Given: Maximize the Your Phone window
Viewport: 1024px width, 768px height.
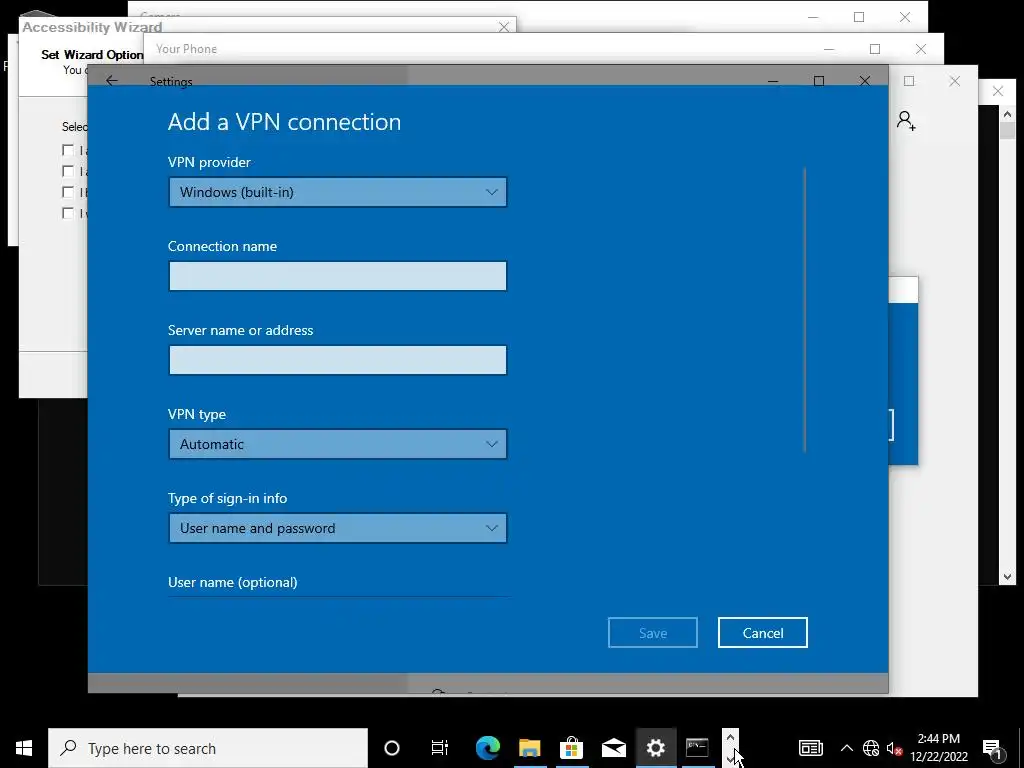Looking at the screenshot, I should pyautogui.click(x=875, y=49).
